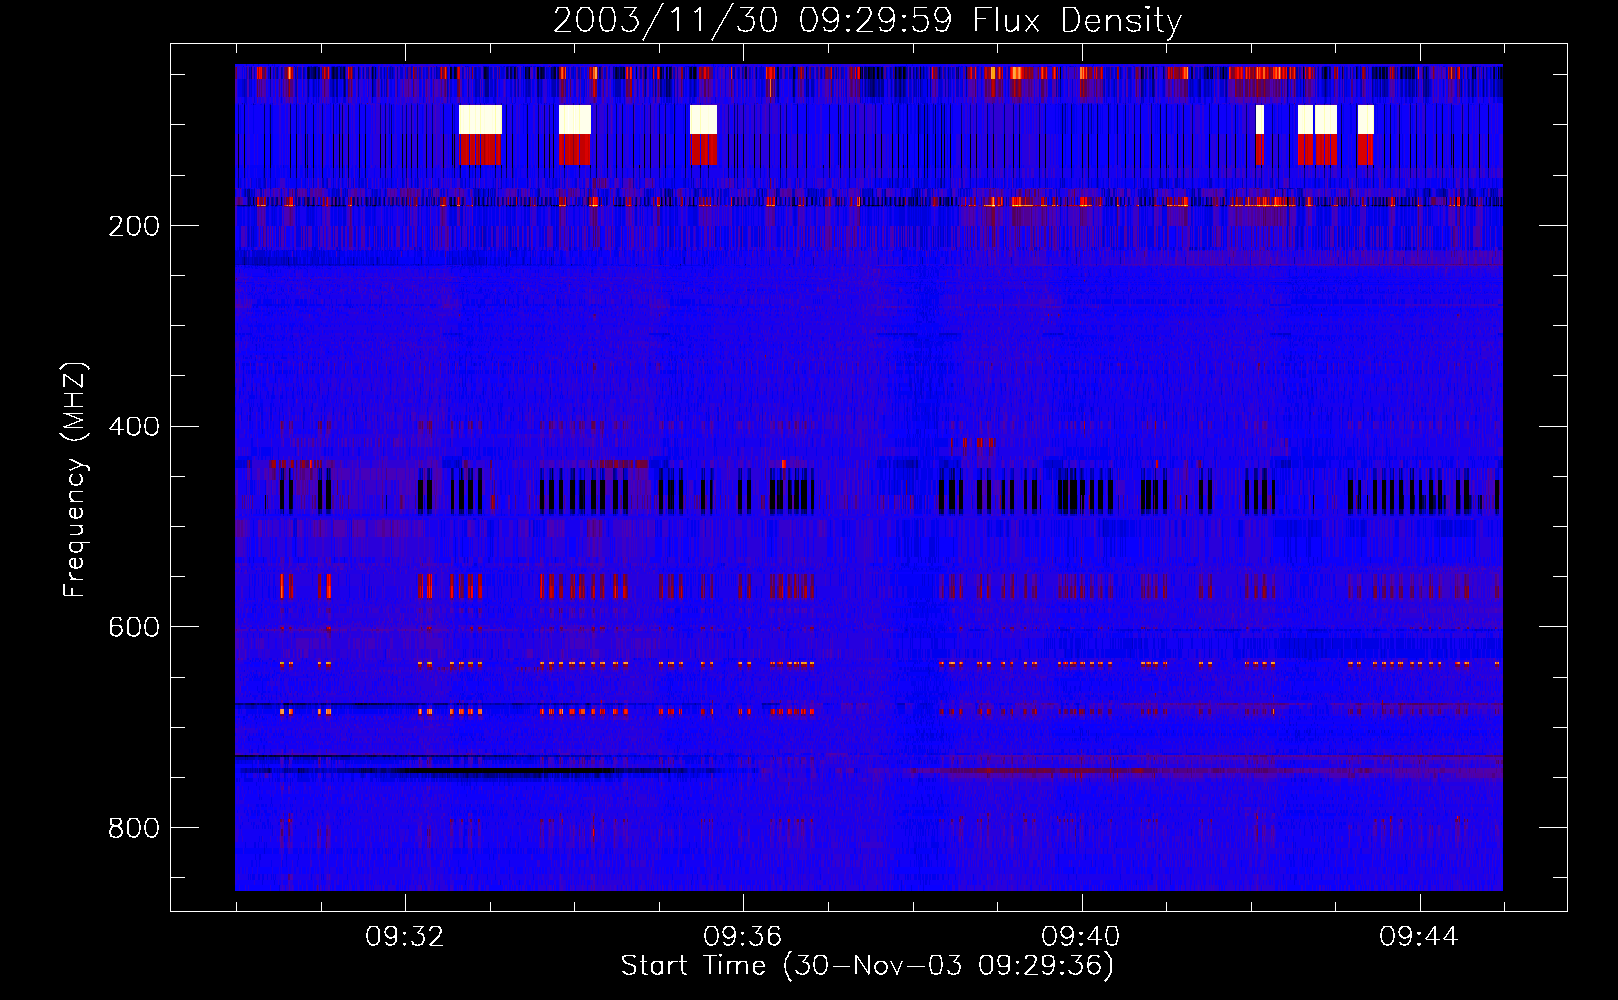Click the white saturated burst block just before 09:36

pos(704,119)
